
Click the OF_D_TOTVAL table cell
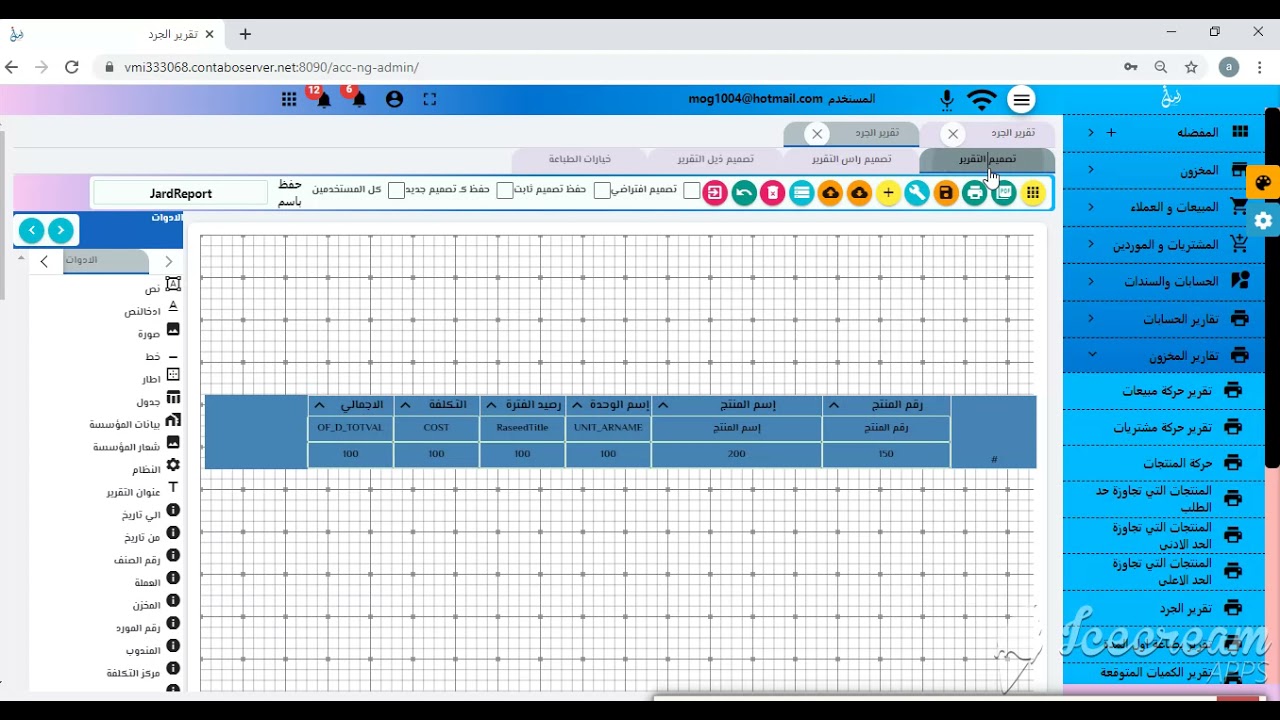pos(350,427)
